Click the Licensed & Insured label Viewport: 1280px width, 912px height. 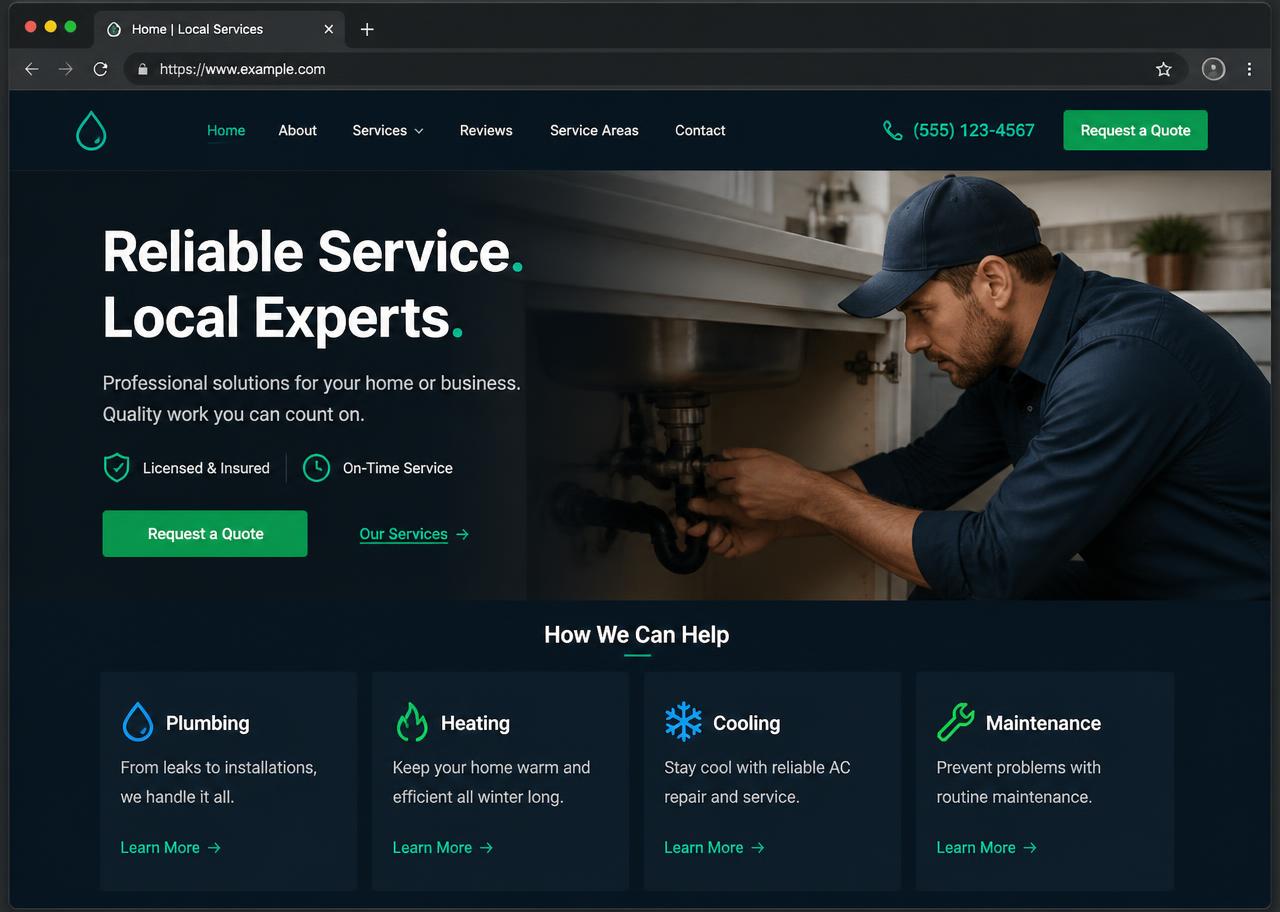(x=206, y=468)
